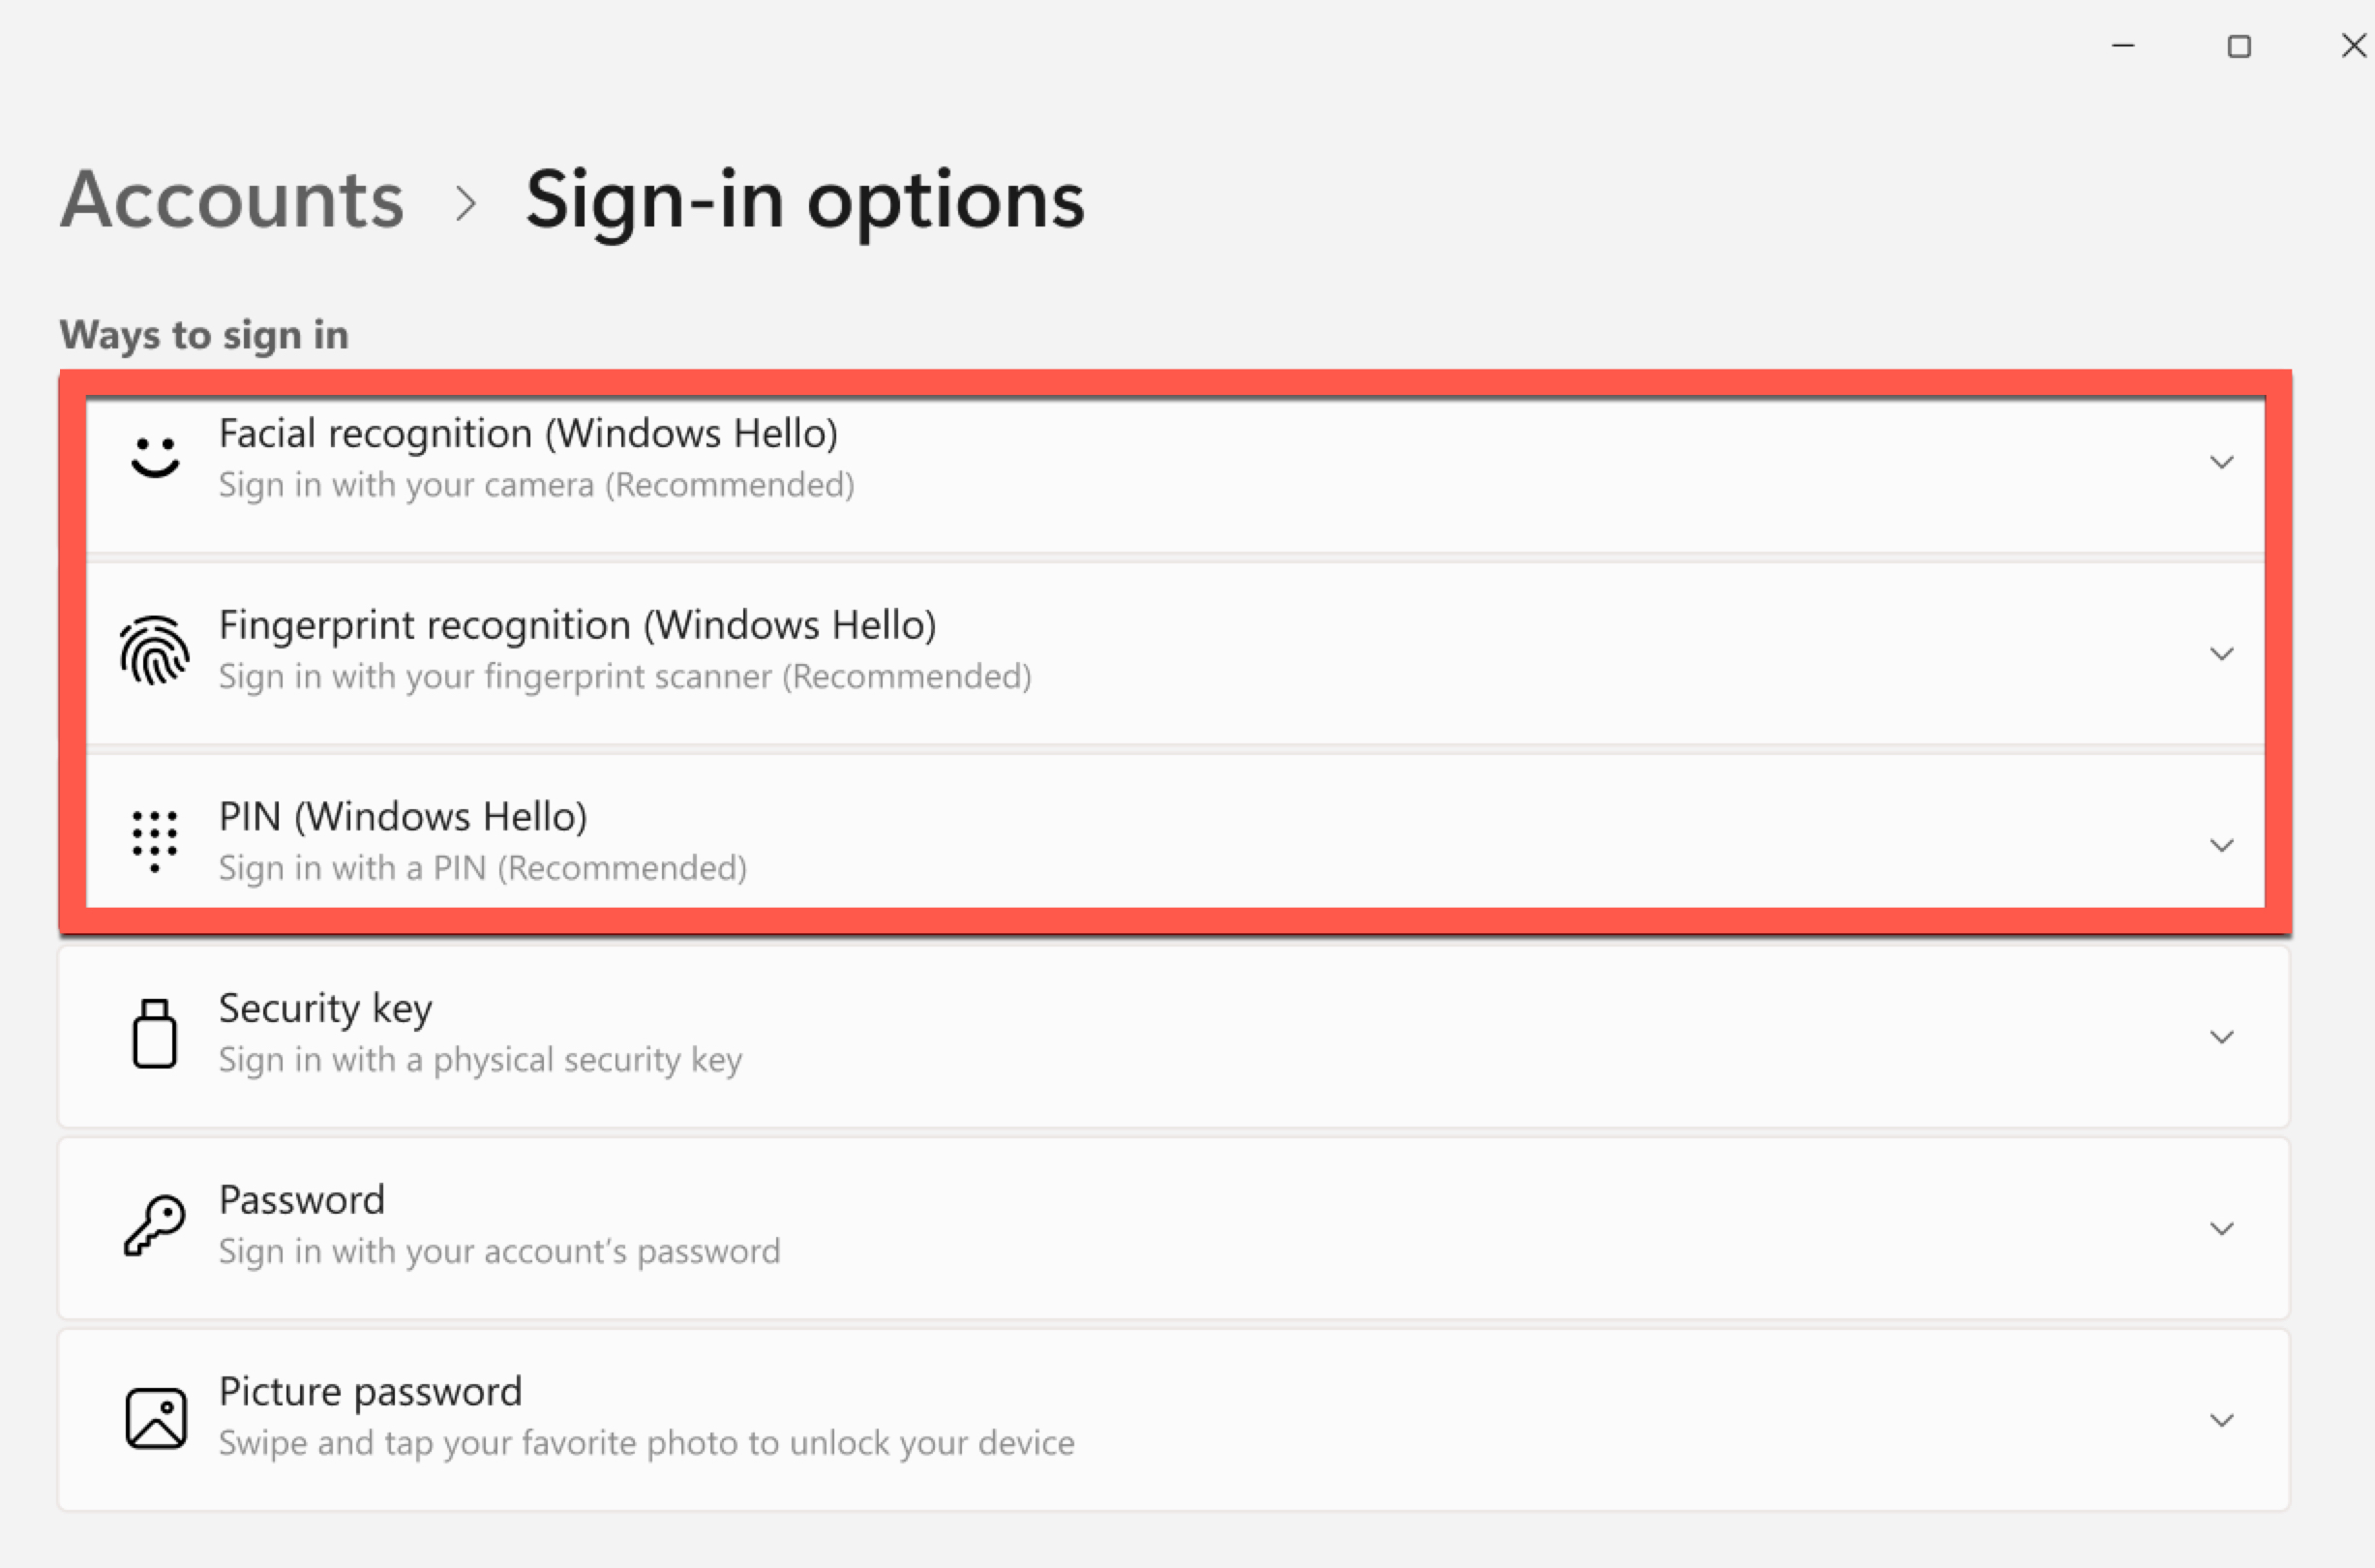Select the Sign-in options breadcrumb title
The image size is (2375, 1568).
(805, 203)
